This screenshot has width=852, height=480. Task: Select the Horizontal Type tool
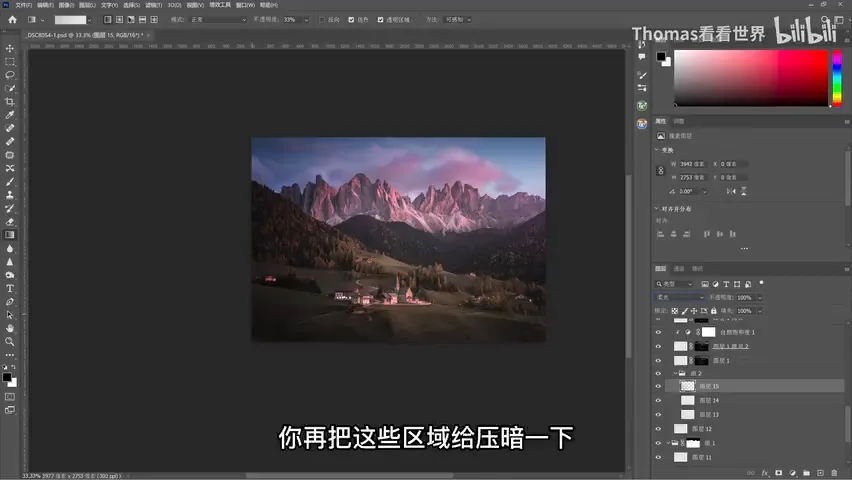[10, 288]
